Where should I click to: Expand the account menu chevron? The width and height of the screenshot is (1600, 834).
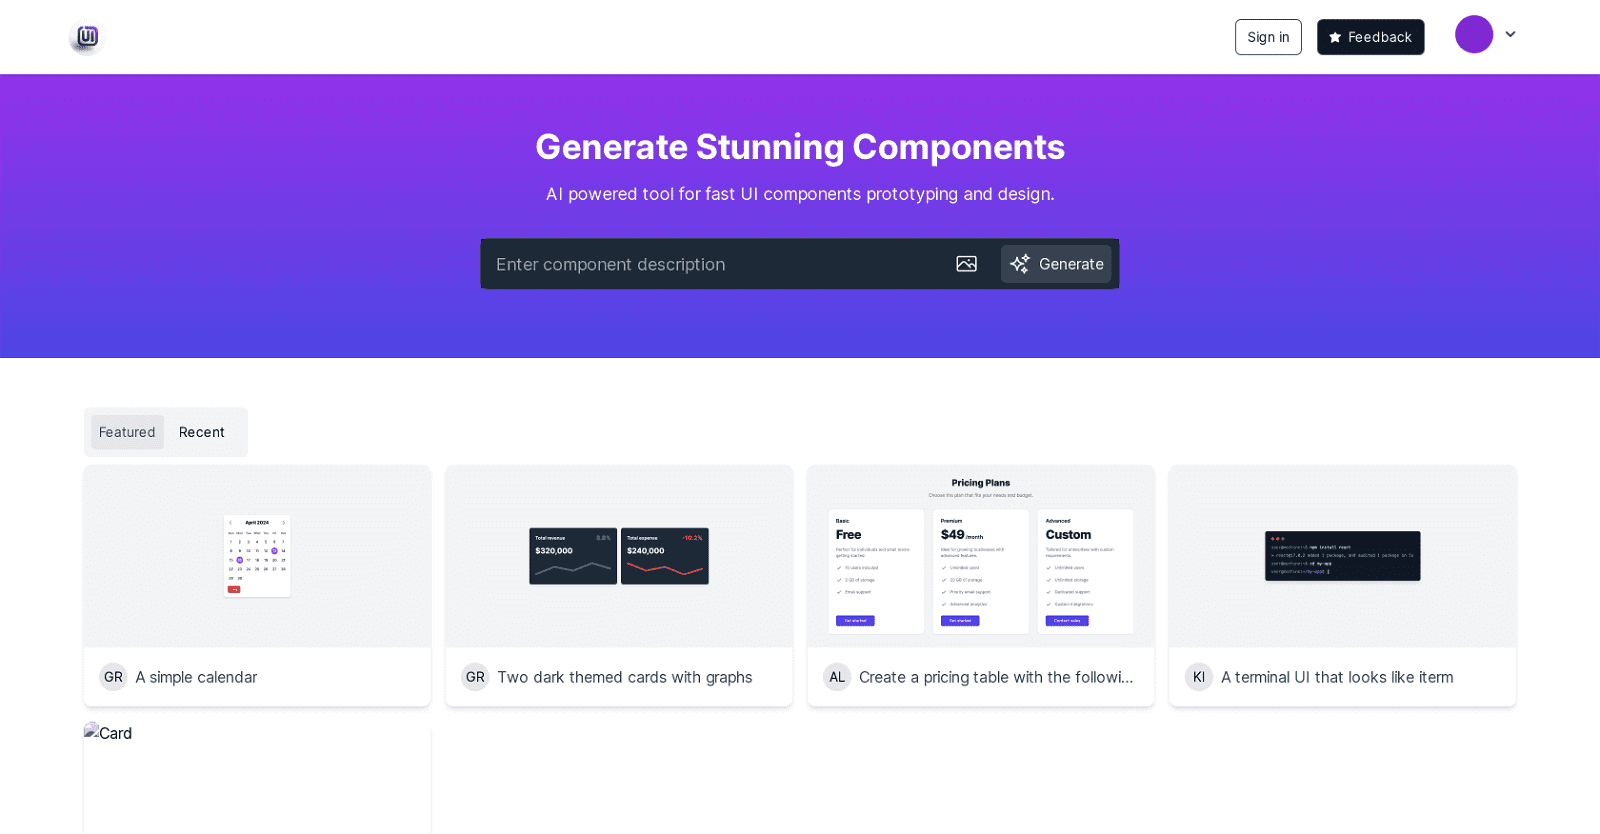click(x=1510, y=35)
